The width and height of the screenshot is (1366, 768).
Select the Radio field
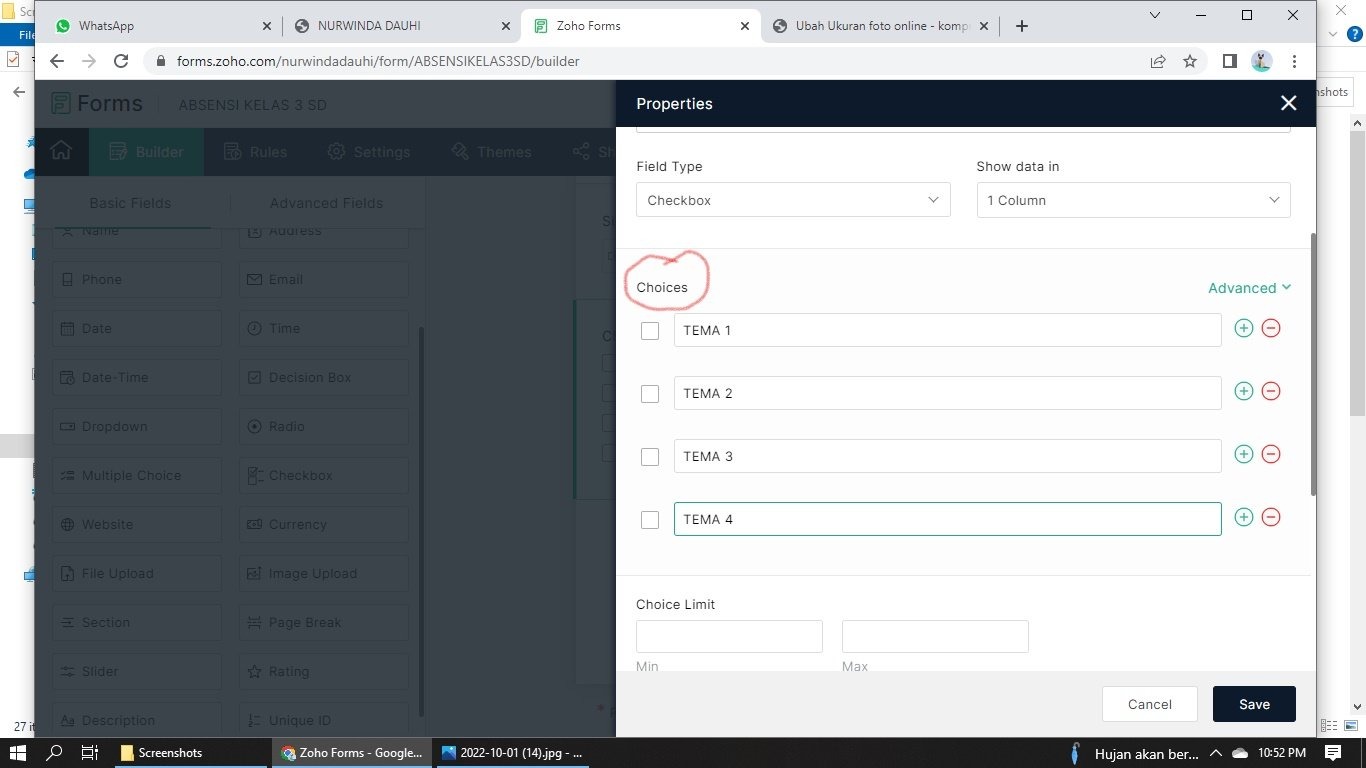(324, 426)
